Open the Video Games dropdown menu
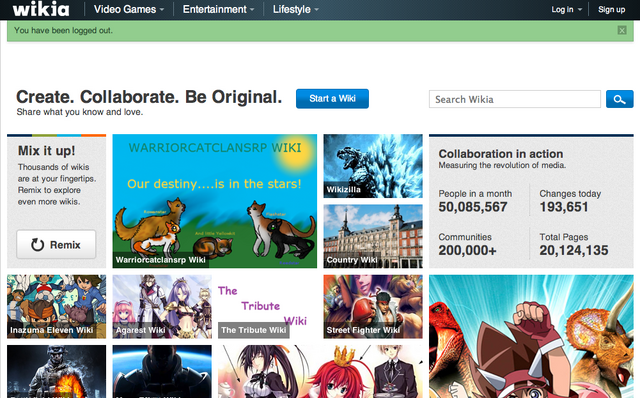This screenshot has width=640, height=398. click(x=129, y=9)
